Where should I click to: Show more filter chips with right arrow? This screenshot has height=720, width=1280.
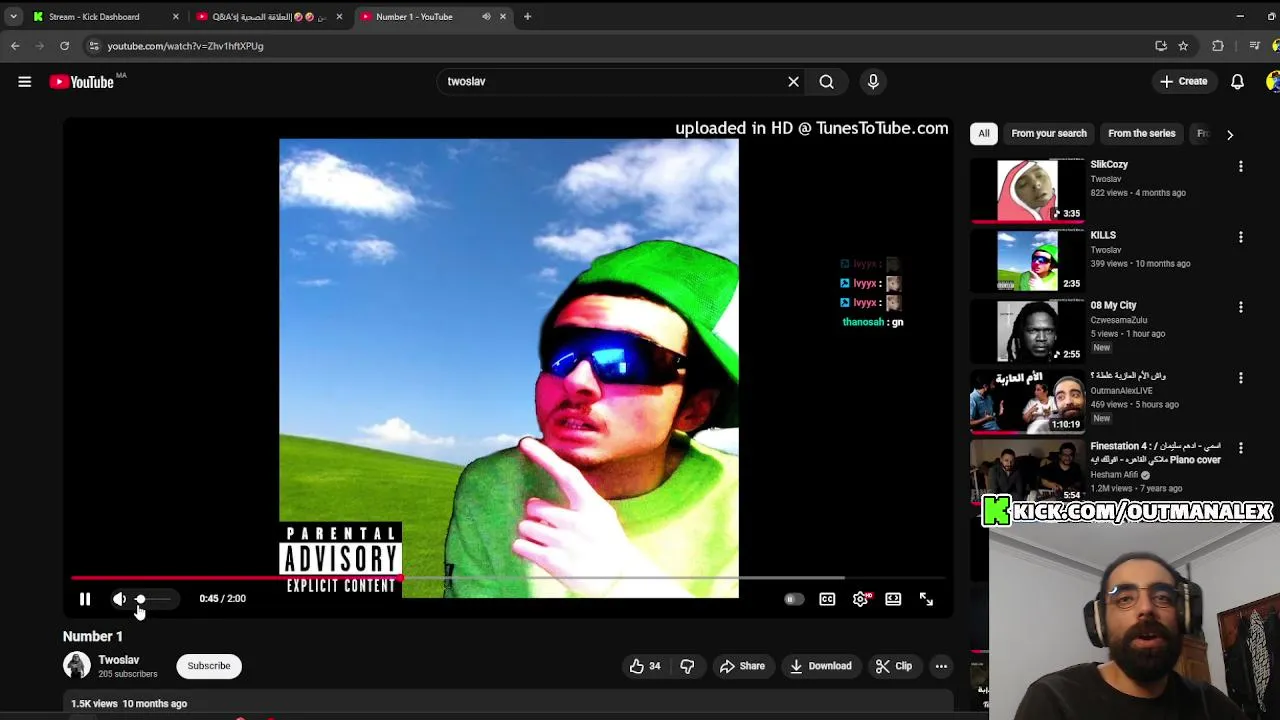pyautogui.click(x=1230, y=134)
